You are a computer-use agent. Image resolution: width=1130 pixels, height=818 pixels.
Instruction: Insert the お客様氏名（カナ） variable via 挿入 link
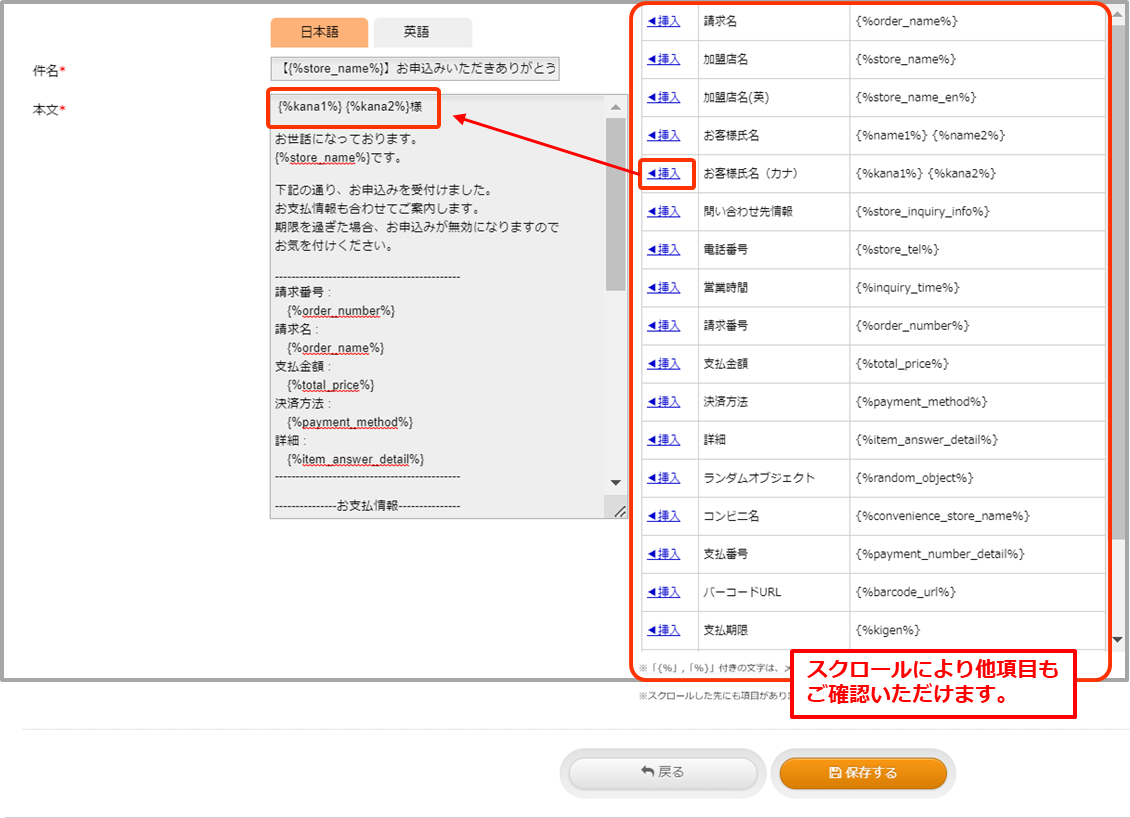[x=664, y=173]
